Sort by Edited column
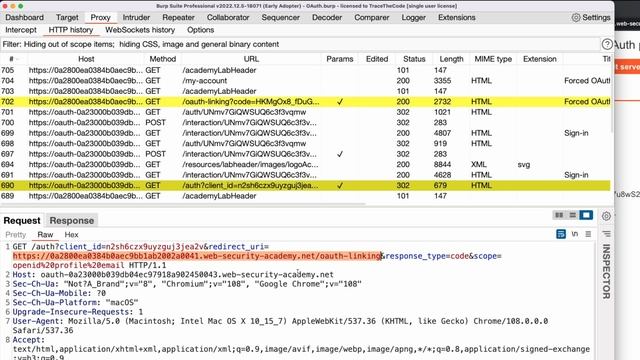 (x=377, y=59)
